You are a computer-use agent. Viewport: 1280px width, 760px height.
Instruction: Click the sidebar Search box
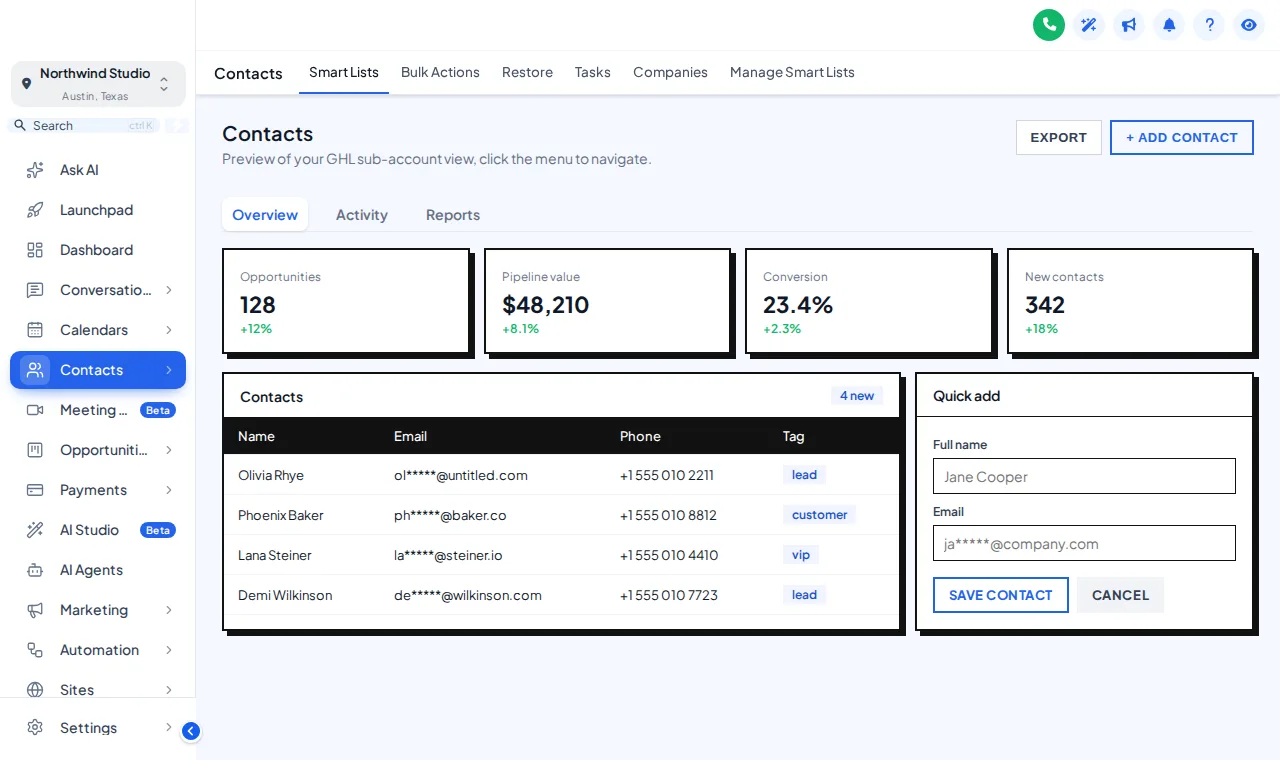(85, 125)
